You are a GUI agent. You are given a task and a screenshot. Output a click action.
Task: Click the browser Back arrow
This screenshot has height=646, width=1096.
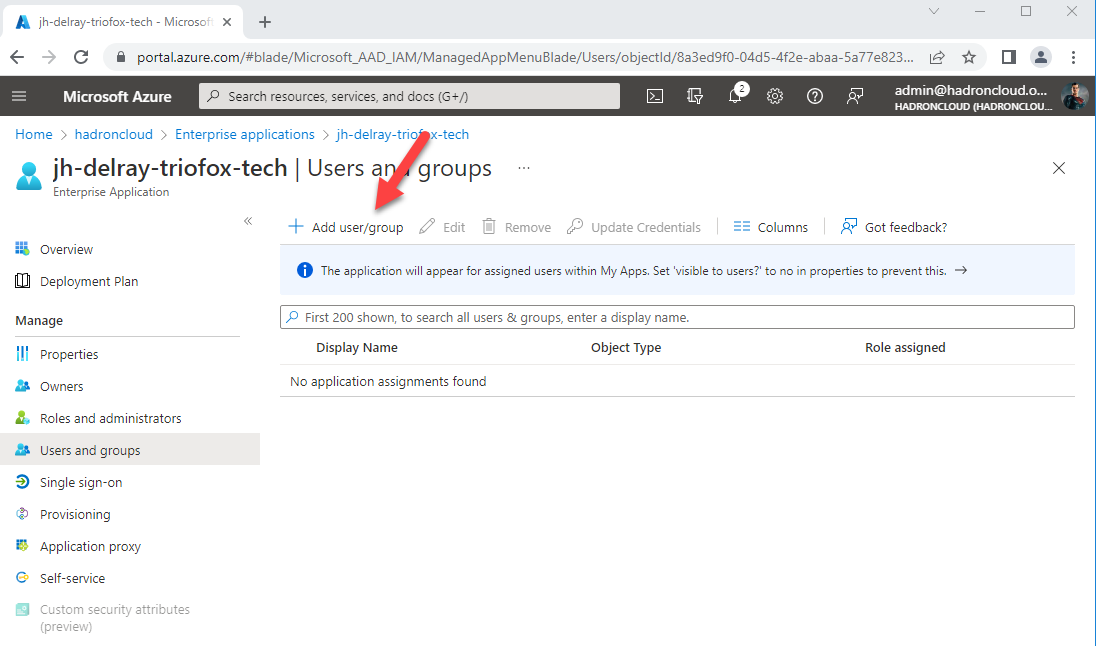[x=17, y=57]
